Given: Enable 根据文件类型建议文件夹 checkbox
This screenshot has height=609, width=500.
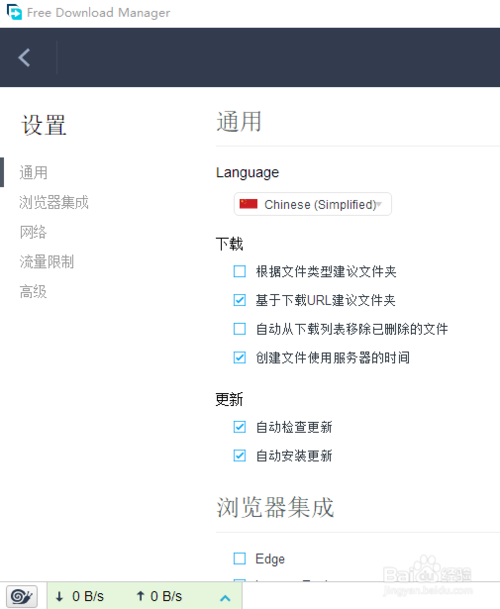Looking at the screenshot, I should click(240, 271).
